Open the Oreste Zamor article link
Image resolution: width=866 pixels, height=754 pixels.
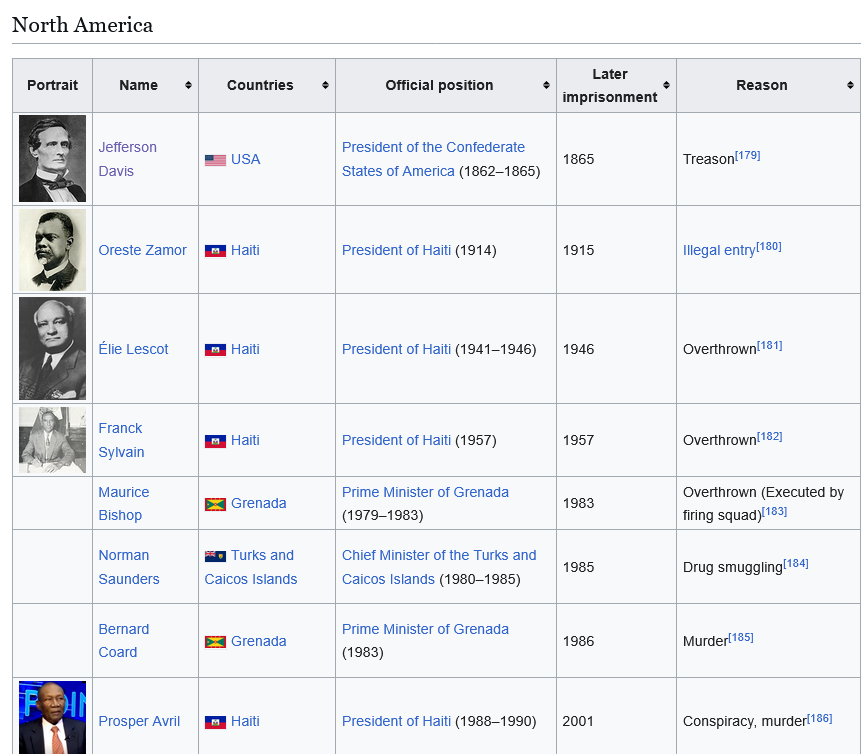[x=142, y=250]
